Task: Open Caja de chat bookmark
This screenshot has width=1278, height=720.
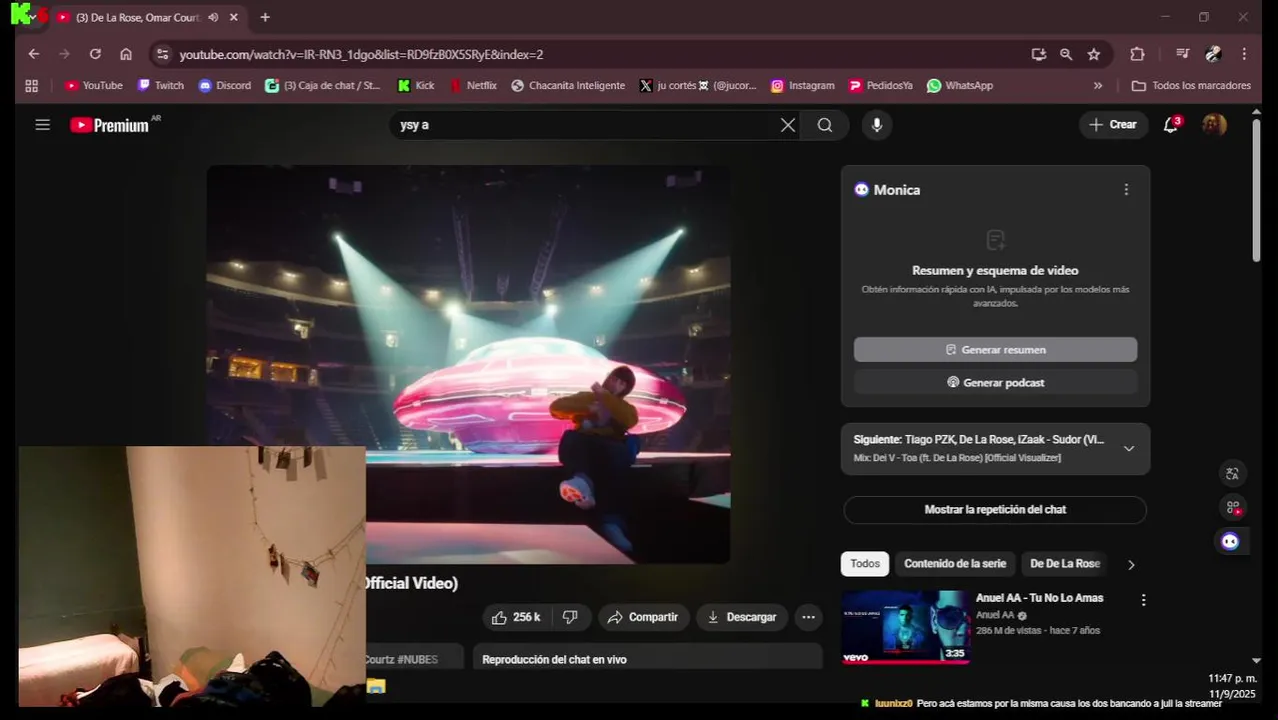Action: coord(323,86)
